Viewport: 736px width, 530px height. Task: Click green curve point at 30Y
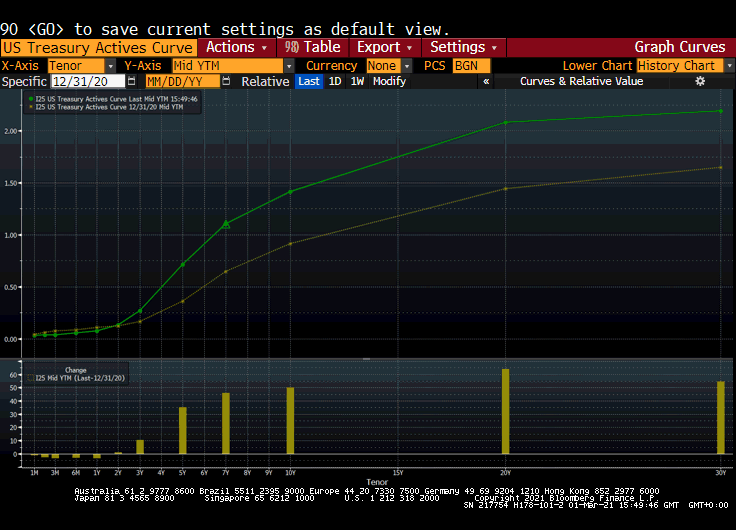pos(721,111)
